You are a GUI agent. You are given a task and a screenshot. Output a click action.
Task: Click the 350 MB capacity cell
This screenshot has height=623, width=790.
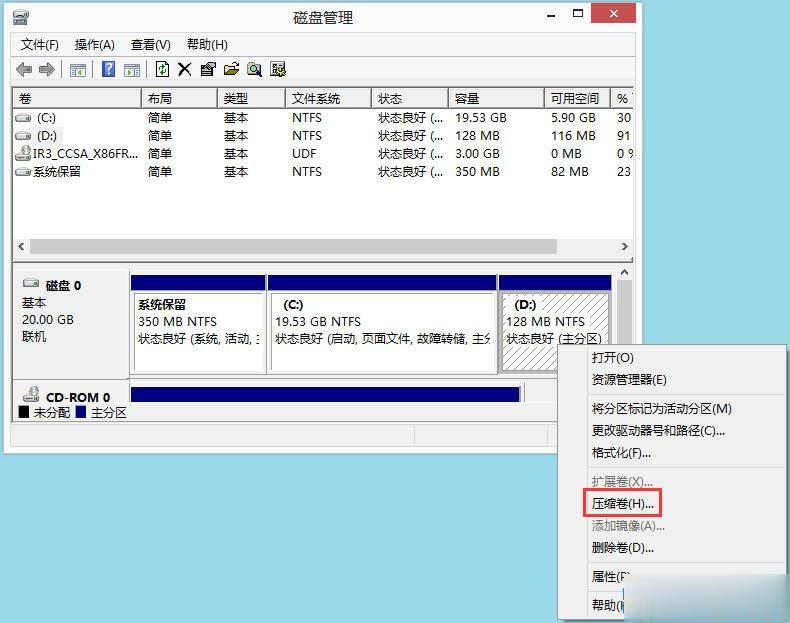(x=477, y=172)
